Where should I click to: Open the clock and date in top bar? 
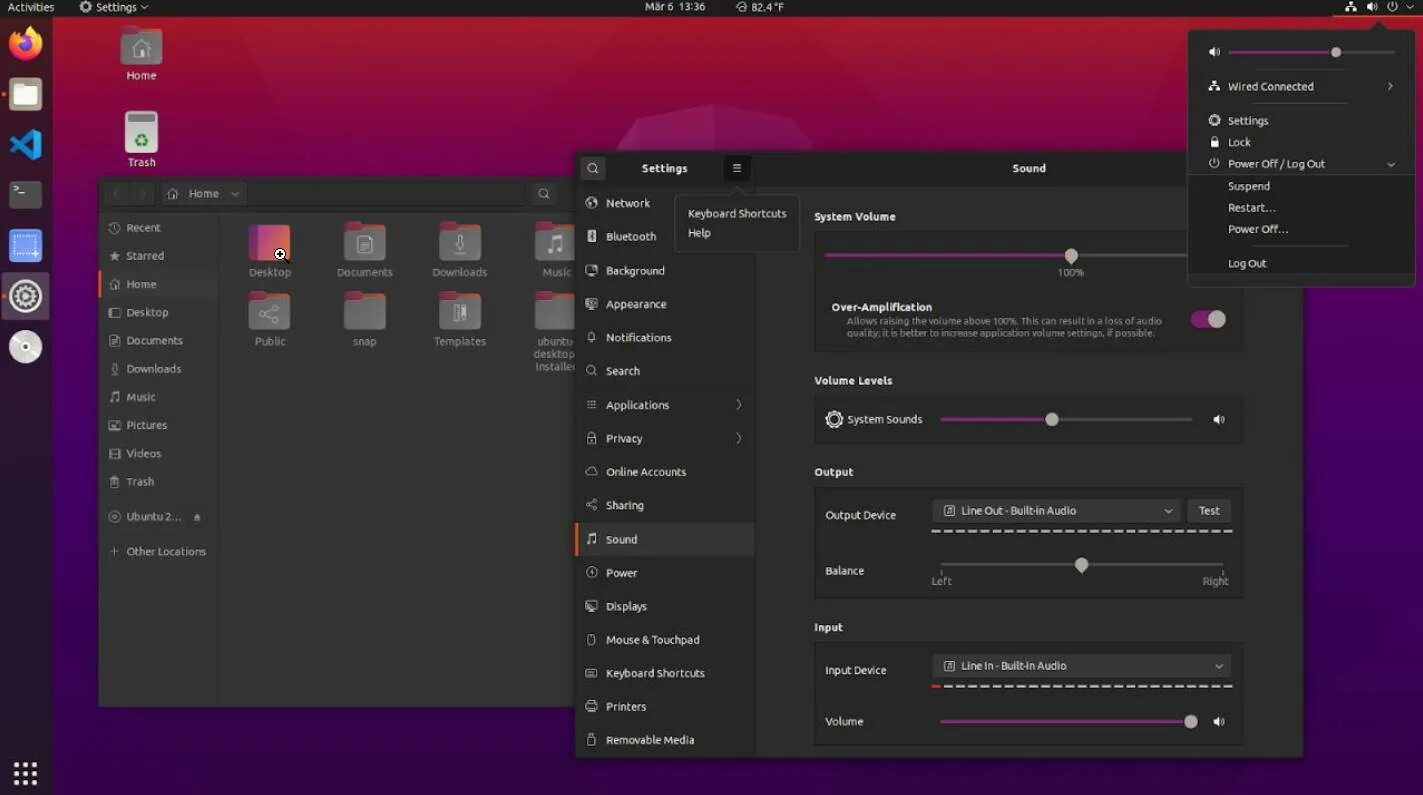(675, 7)
